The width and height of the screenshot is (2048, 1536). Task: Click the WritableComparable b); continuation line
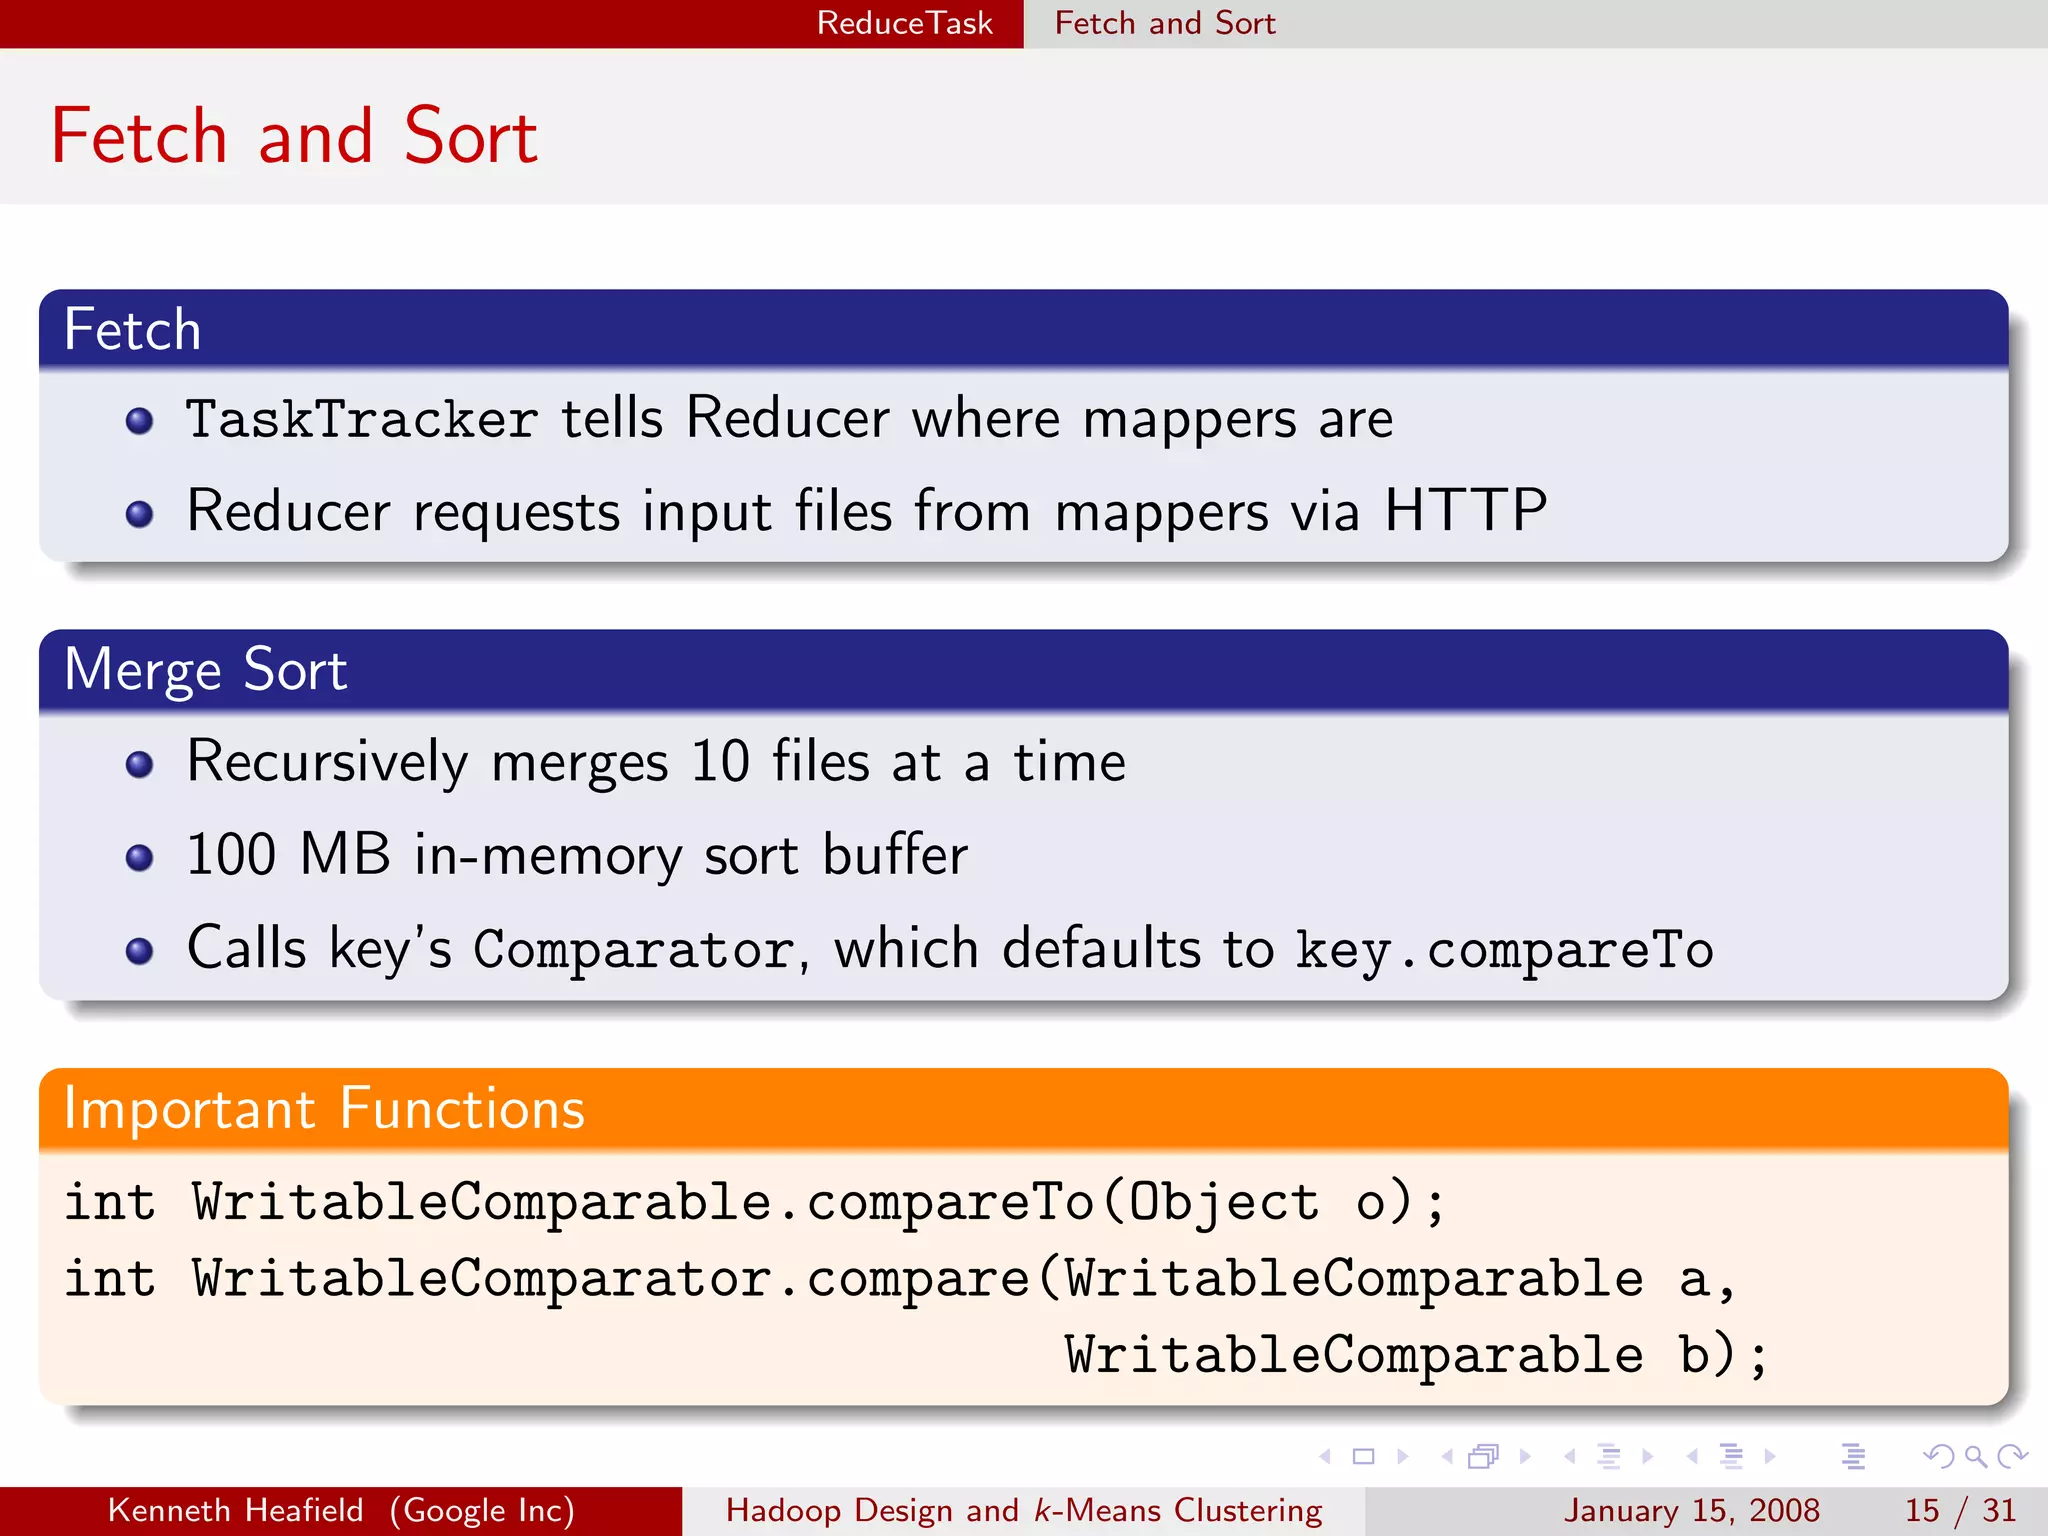click(x=1416, y=1356)
